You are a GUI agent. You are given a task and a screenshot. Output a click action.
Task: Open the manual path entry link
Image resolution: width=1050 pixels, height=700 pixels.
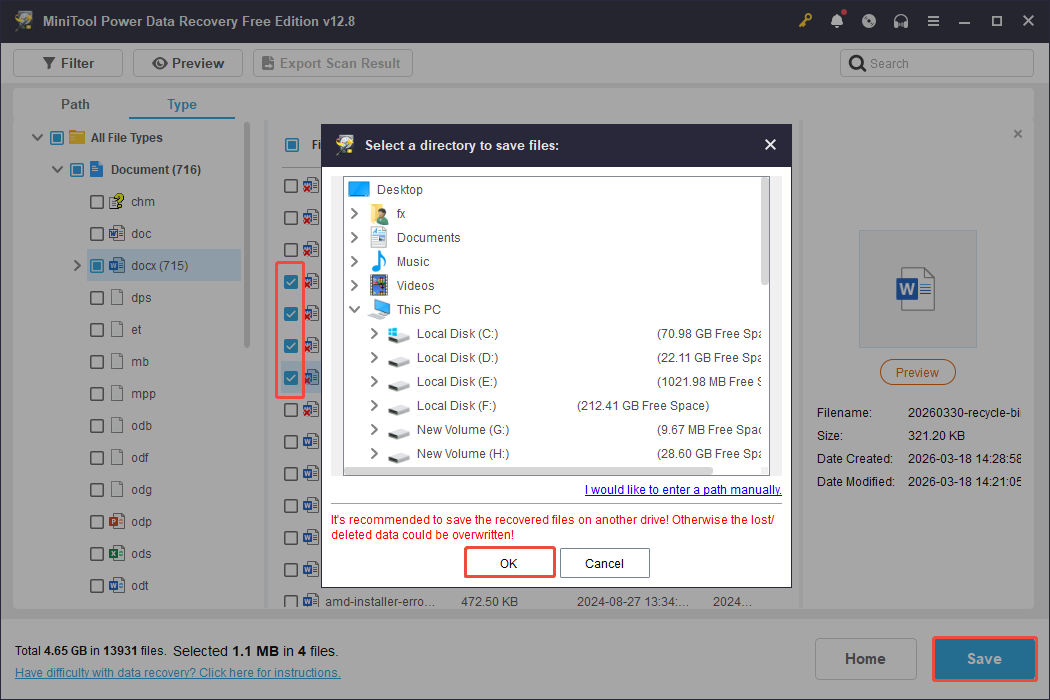tap(683, 489)
